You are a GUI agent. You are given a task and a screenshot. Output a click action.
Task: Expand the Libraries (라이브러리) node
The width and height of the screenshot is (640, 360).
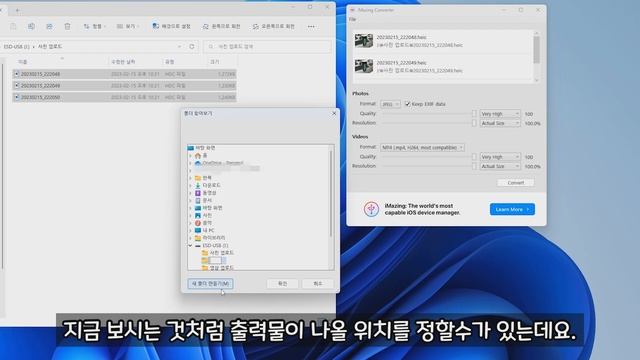click(190, 238)
